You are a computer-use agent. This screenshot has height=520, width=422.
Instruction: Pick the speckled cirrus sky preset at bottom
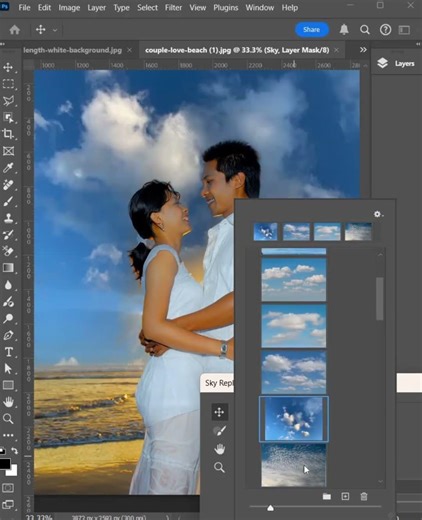click(294, 465)
